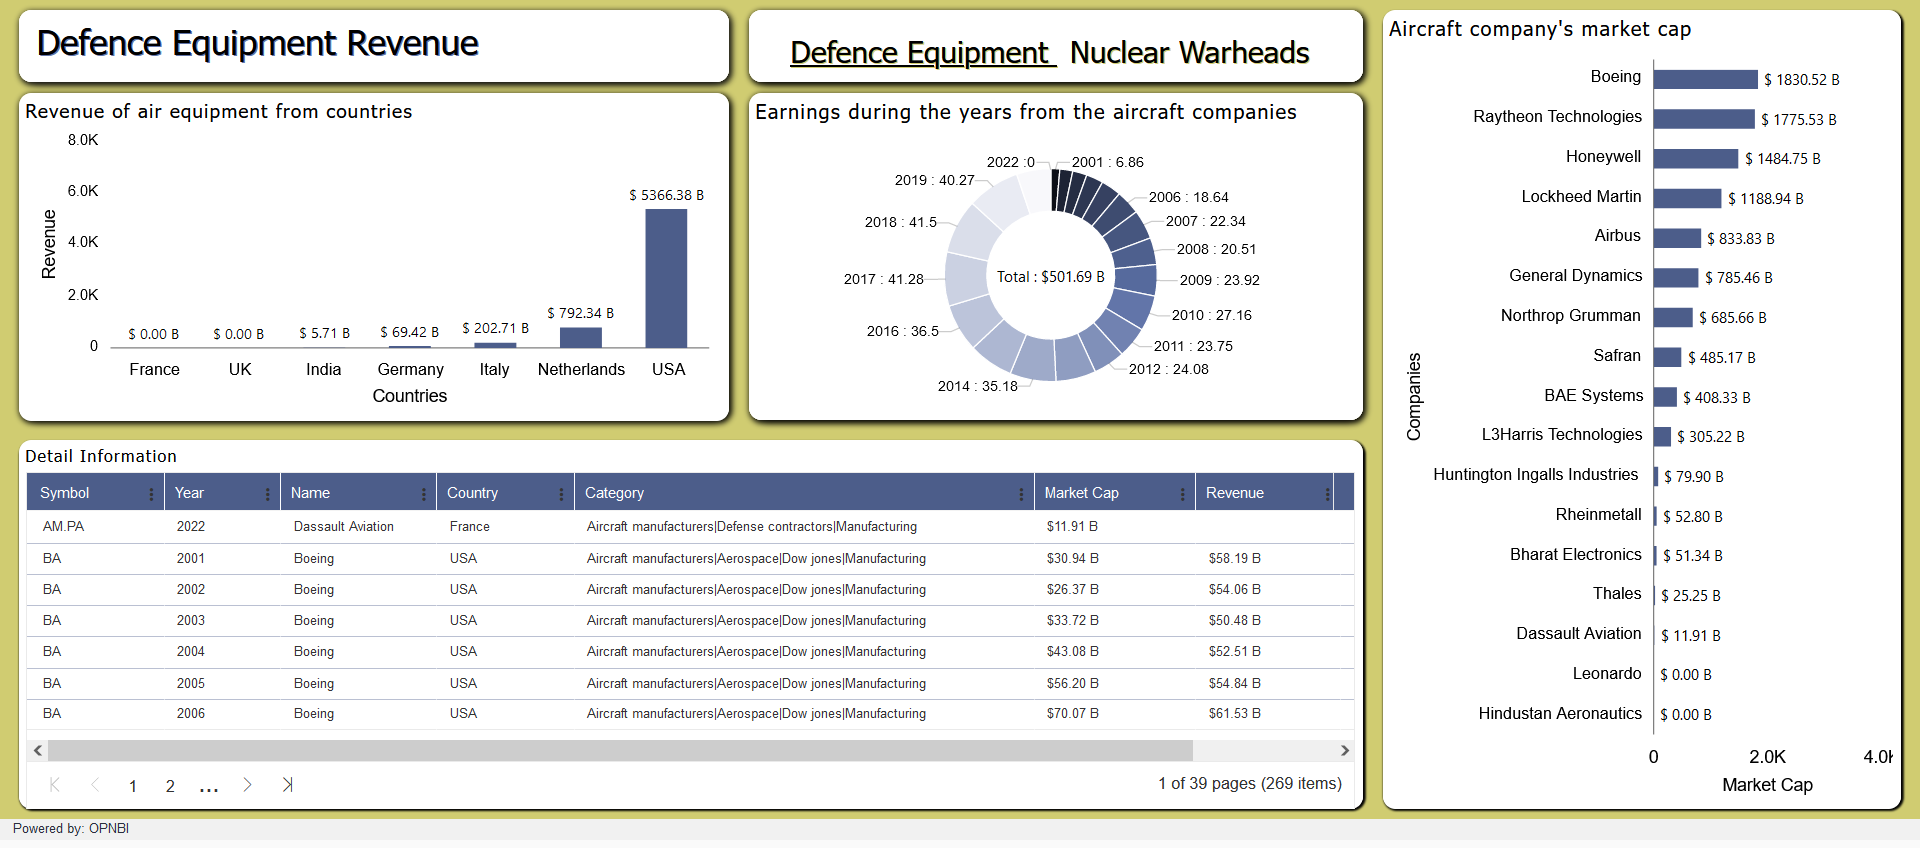The width and height of the screenshot is (1920, 848).
Task: Click the 'France' country cell
Action: click(469, 526)
